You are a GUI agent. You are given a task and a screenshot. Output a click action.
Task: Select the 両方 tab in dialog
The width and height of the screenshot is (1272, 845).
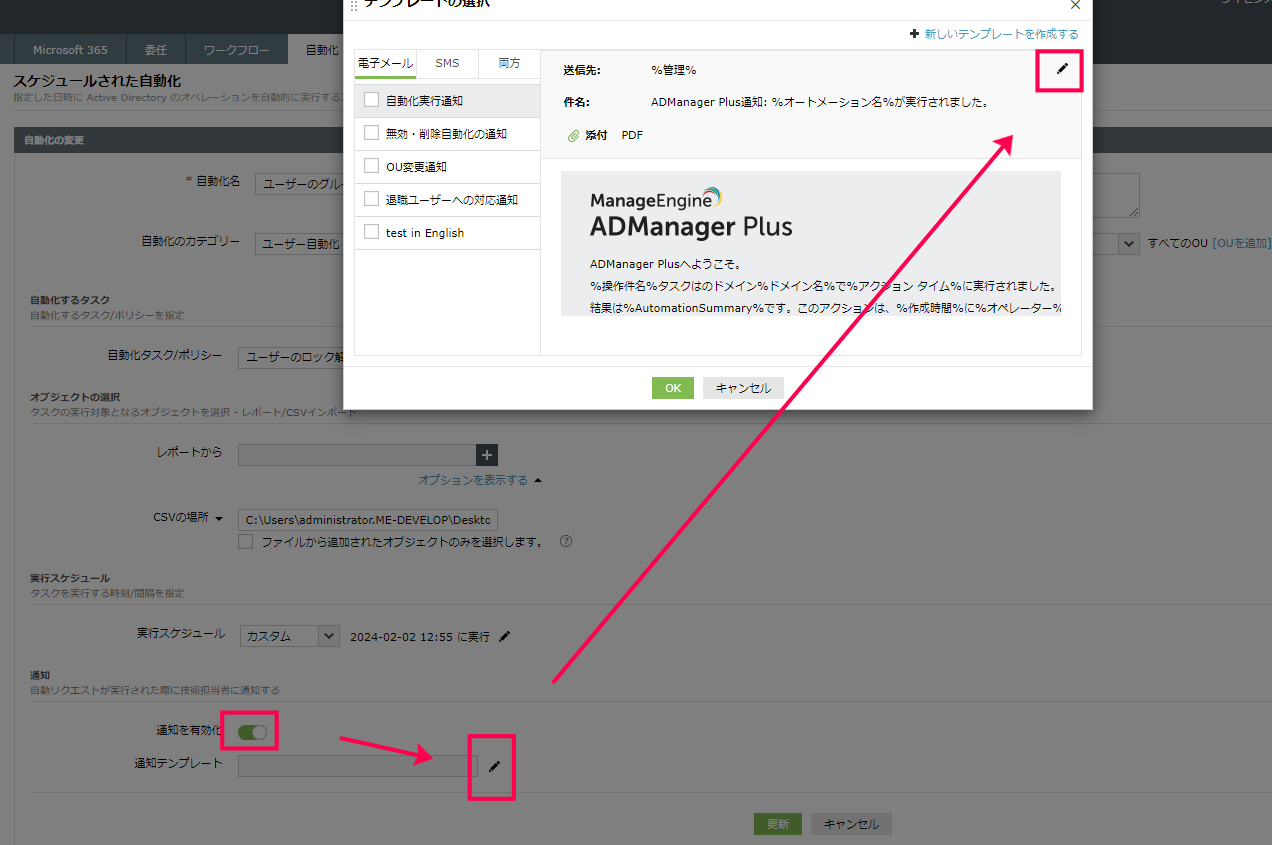pyautogui.click(x=509, y=63)
